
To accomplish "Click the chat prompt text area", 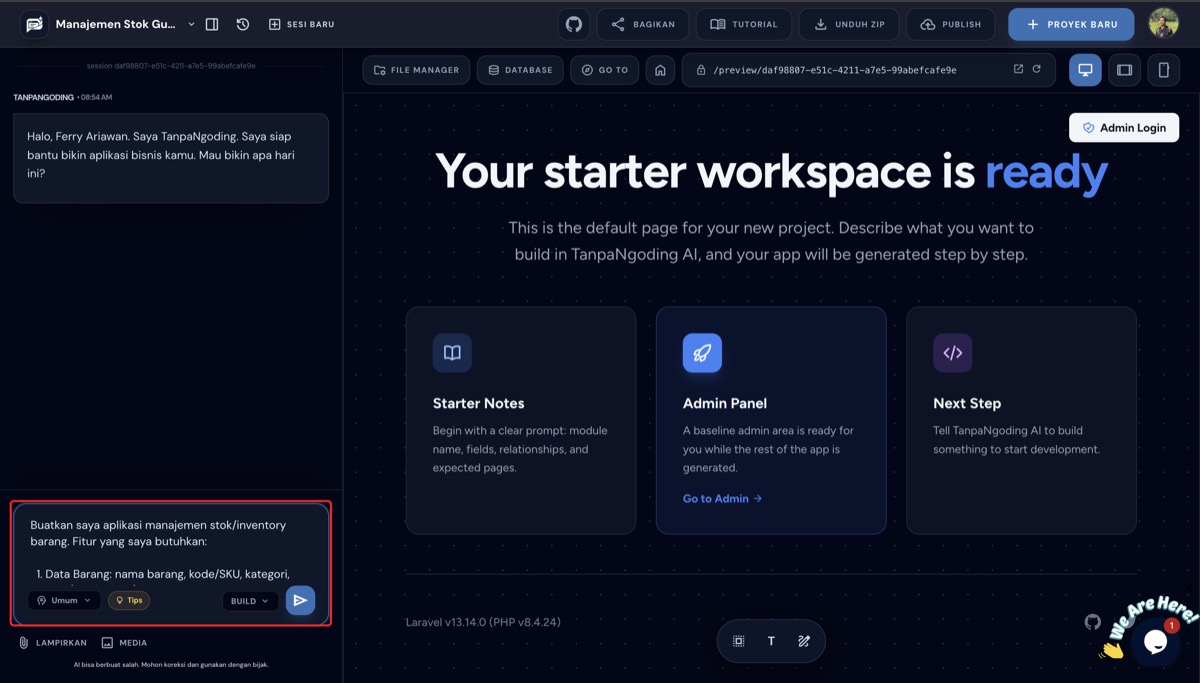I will tap(170, 548).
